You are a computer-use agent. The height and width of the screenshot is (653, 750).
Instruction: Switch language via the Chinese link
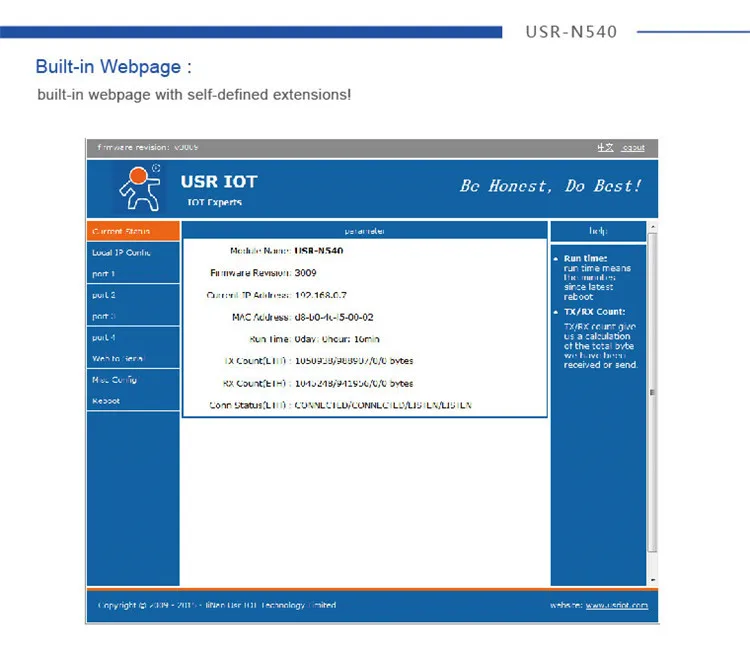(x=605, y=147)
